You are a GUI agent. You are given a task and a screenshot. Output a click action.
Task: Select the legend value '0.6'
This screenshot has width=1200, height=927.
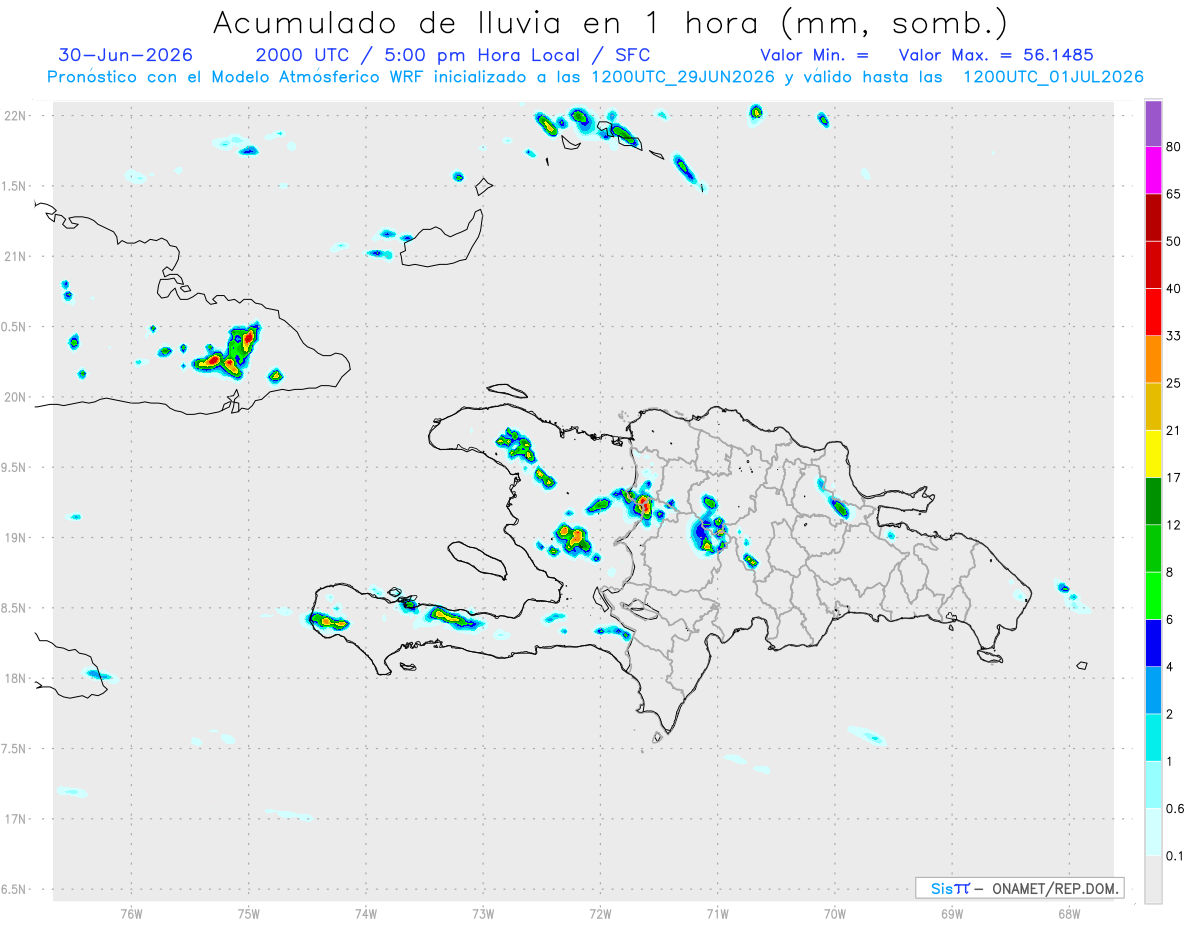(1175, 808)
